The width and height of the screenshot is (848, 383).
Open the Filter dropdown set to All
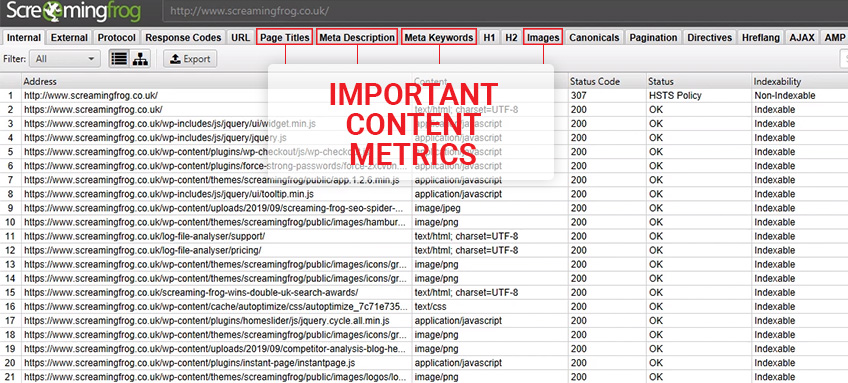[65, 58]
